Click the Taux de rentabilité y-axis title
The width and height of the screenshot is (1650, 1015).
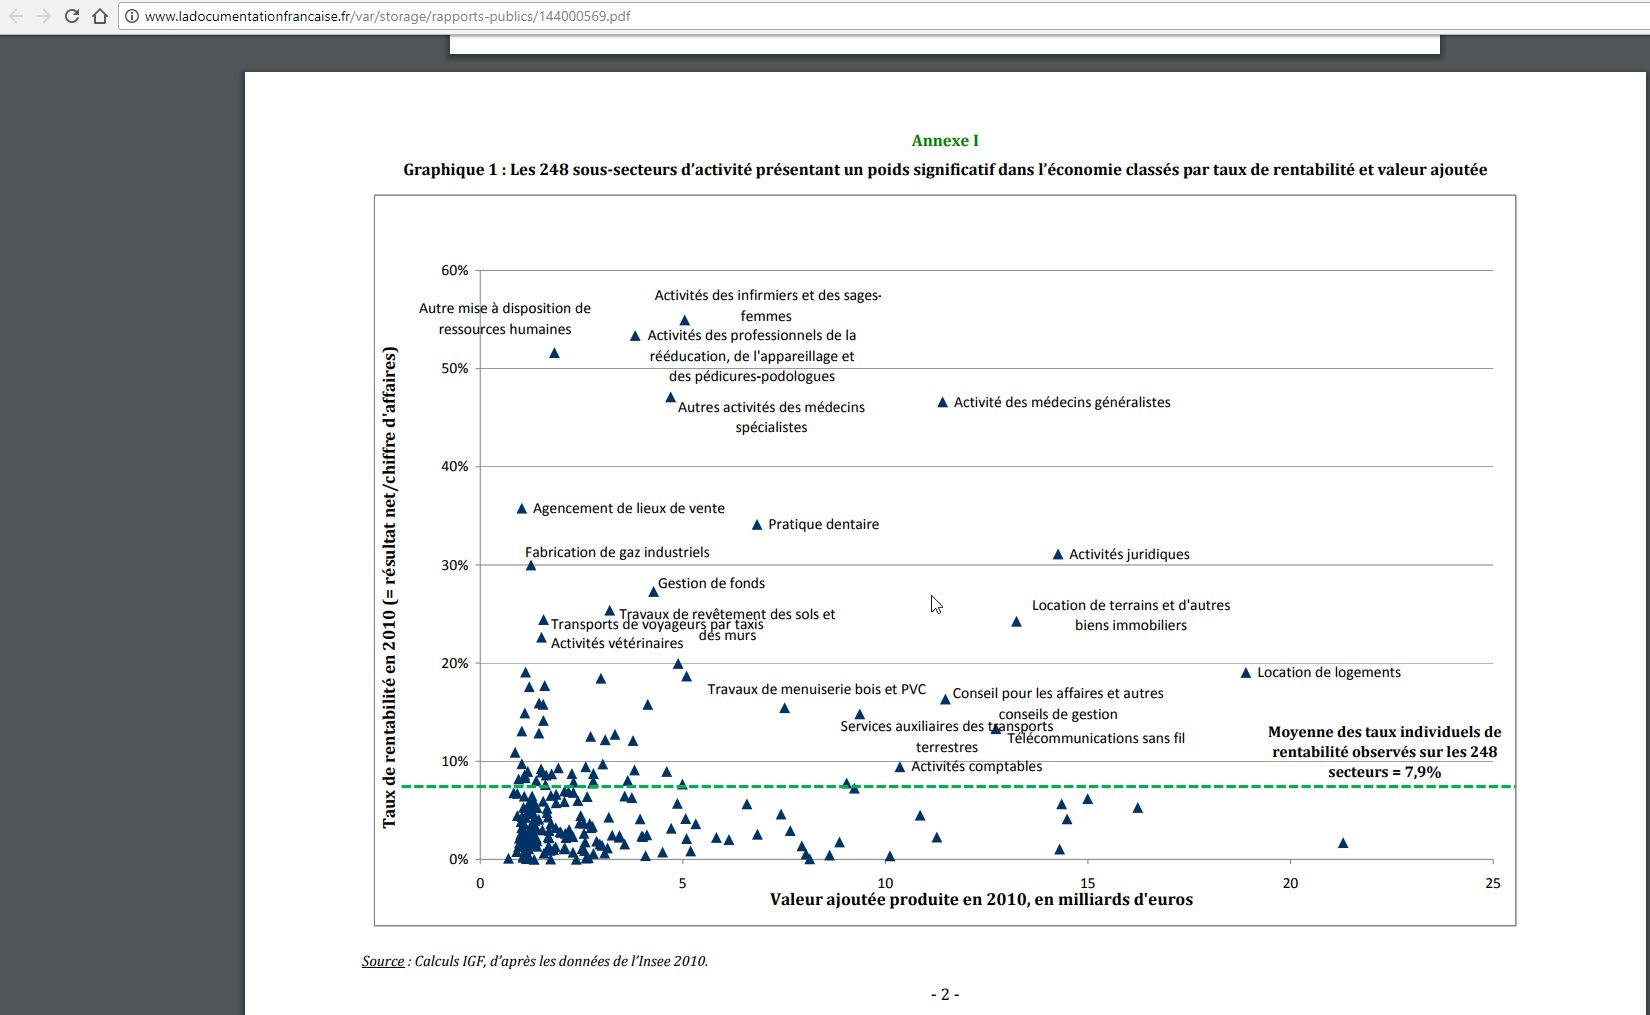click(x=390, y=587)
